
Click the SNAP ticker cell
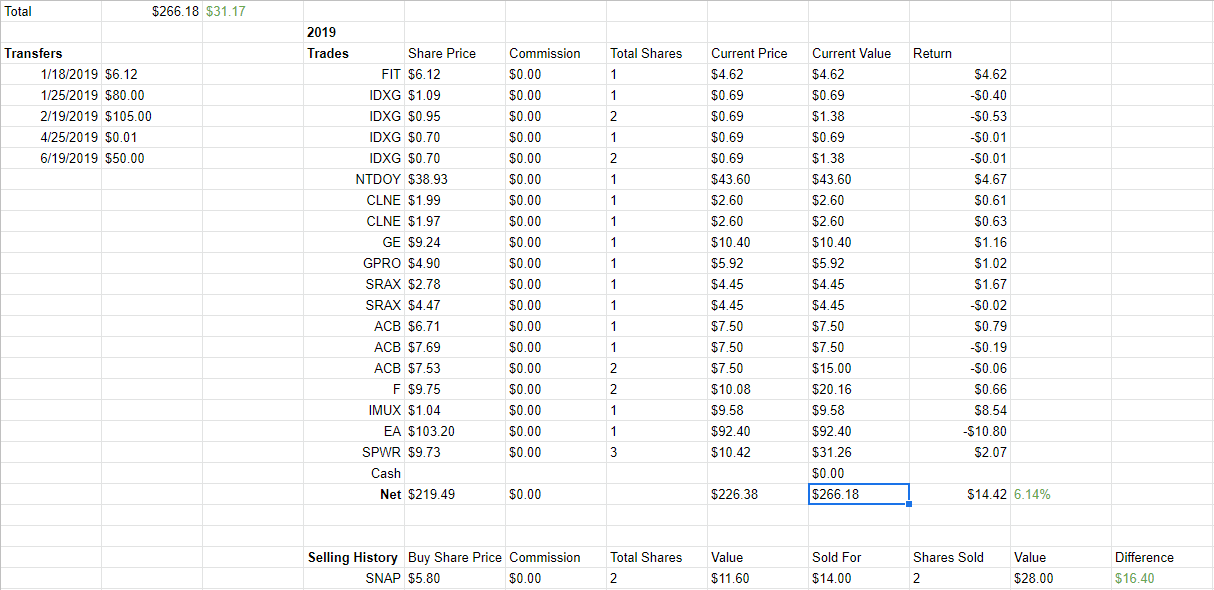(x=382, y=578)
